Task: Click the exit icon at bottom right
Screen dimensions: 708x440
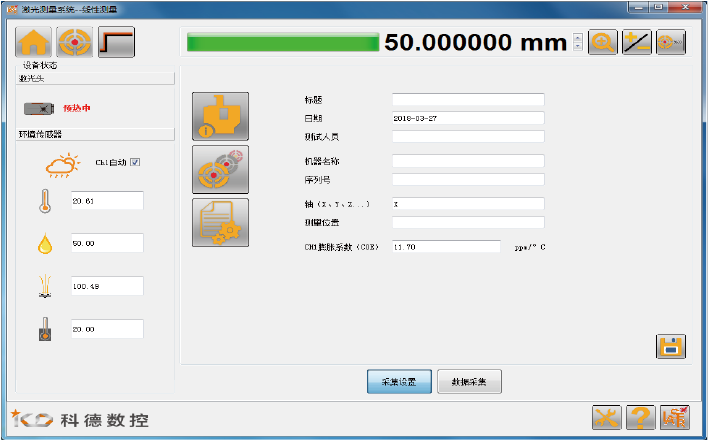Action: (x=675, y=417)
